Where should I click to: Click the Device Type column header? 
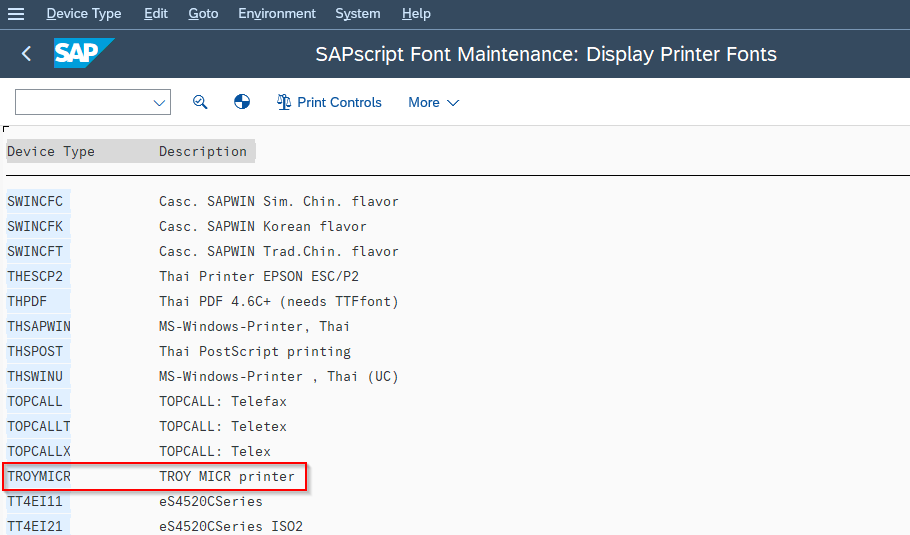pyautogui.click(x=51, y=151)
